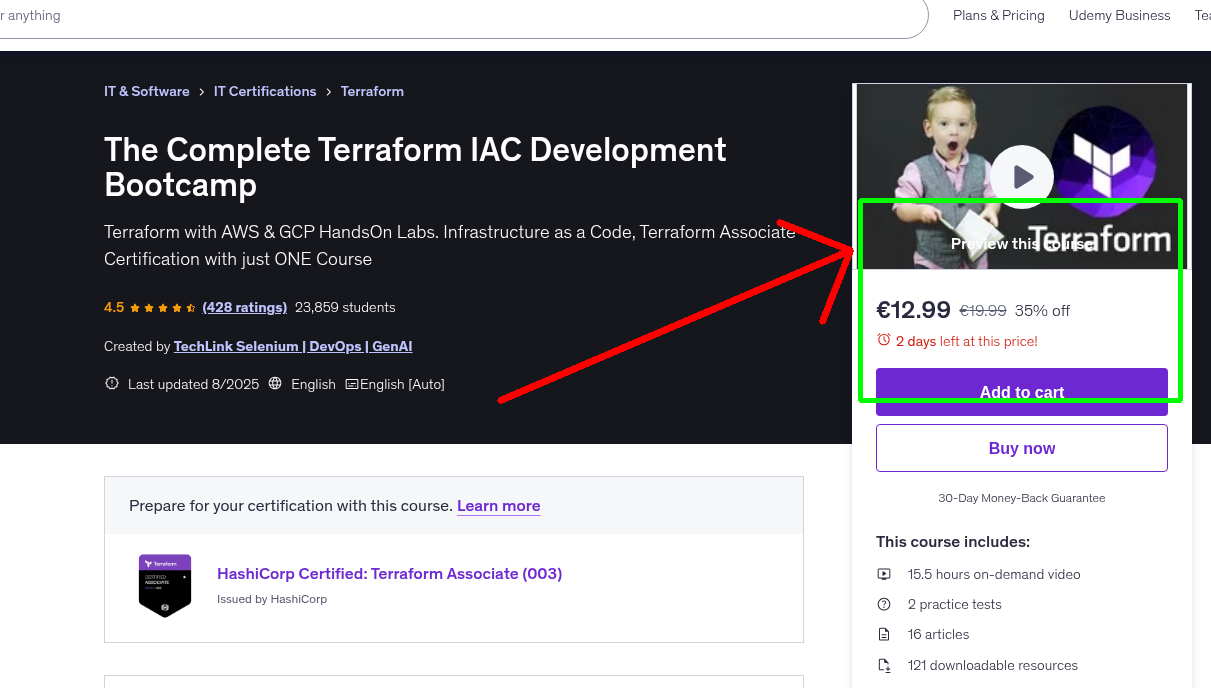Navigate to IT & Software breadcrumb
Screen dimensions: 1211x688
(x=146, y=91)
